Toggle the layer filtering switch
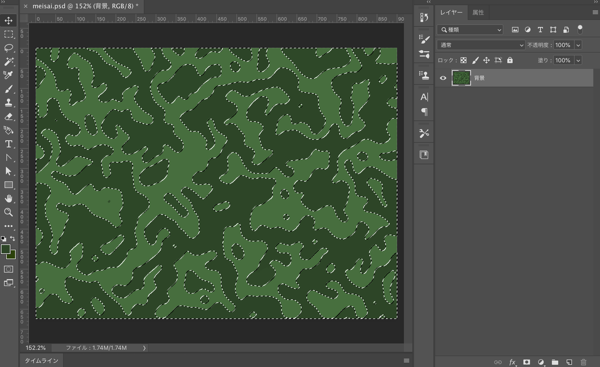 pos(580,29)
